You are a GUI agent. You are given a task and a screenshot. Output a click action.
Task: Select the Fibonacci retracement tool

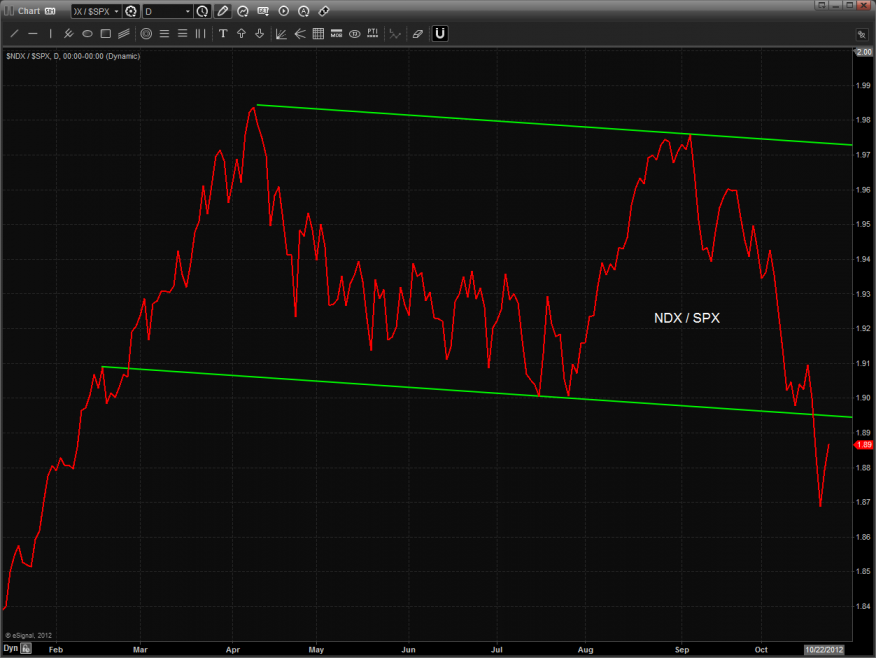pyautogui.click(x=164, y=34)
